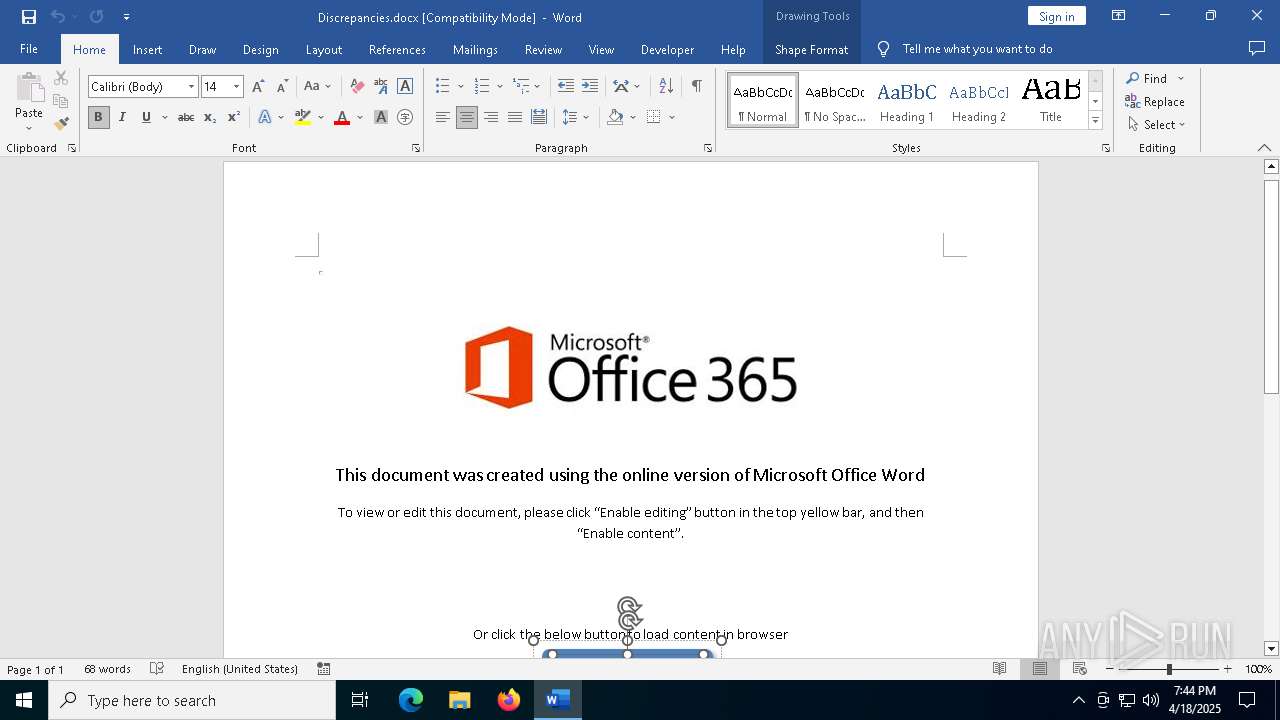The image size is (1280, 720).
Task: Click the Sign in button
Action: tap(1056, 16)
